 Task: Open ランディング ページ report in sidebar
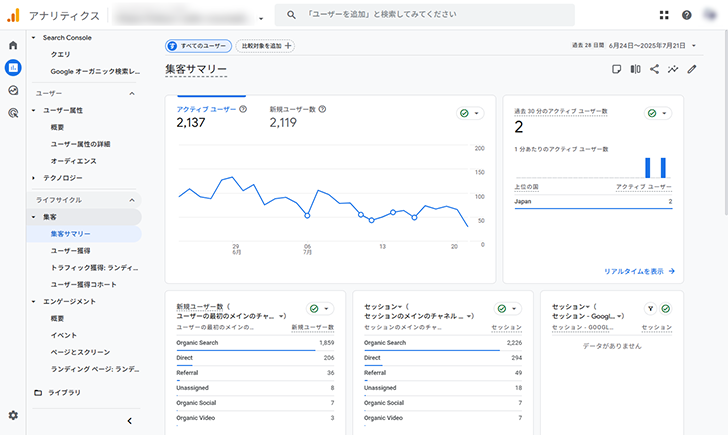tap(95, 369)
